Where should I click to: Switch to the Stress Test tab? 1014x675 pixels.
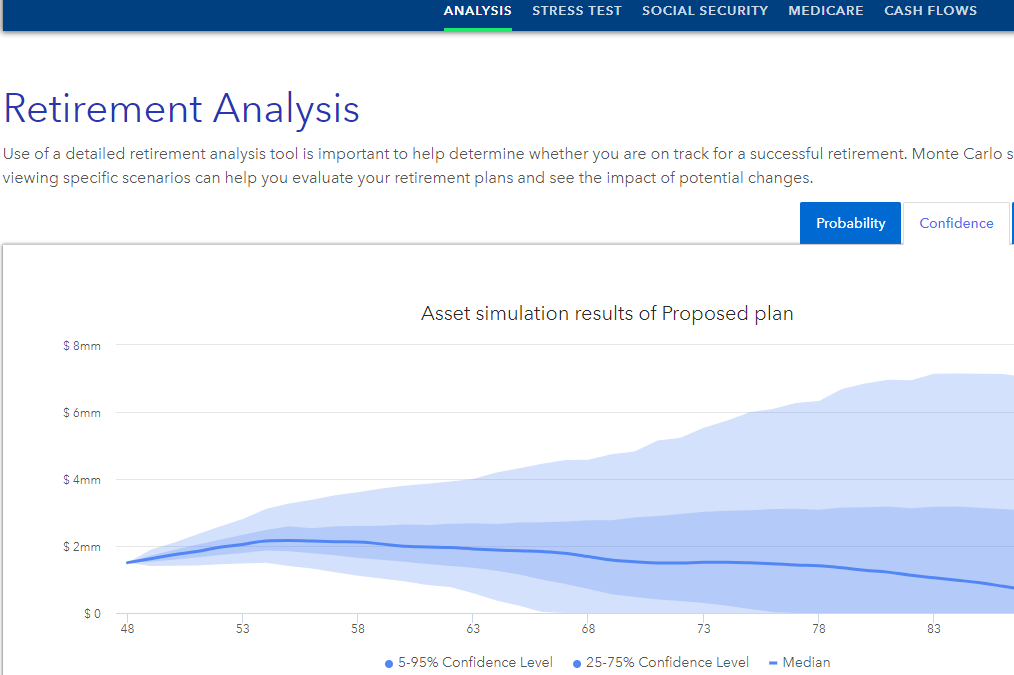pos(577,11)
